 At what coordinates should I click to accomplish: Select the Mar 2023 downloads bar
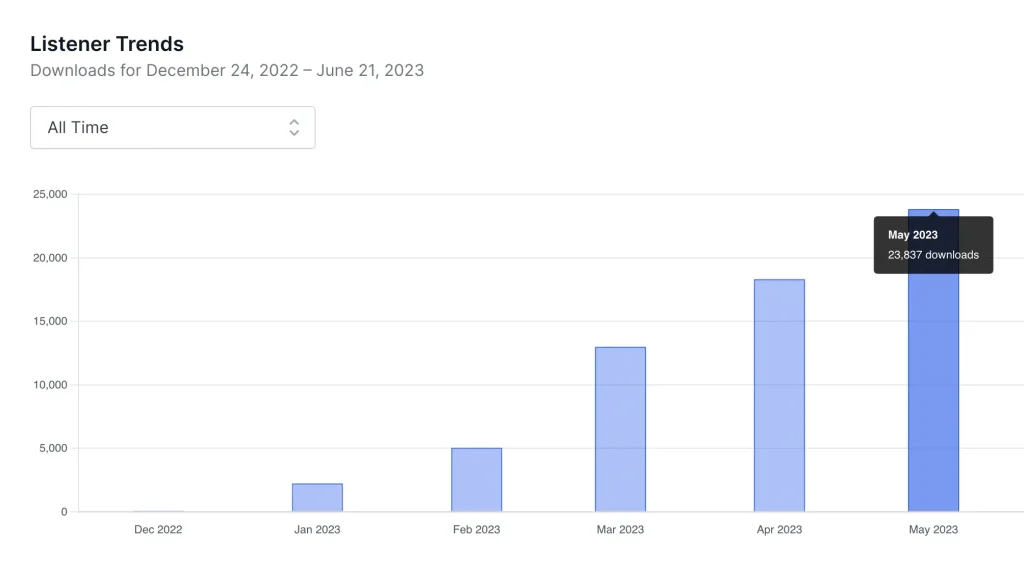620,430
